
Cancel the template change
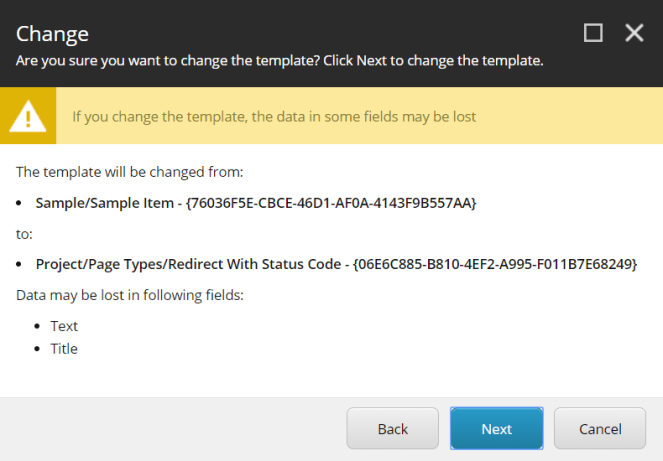tap(600, 429)
